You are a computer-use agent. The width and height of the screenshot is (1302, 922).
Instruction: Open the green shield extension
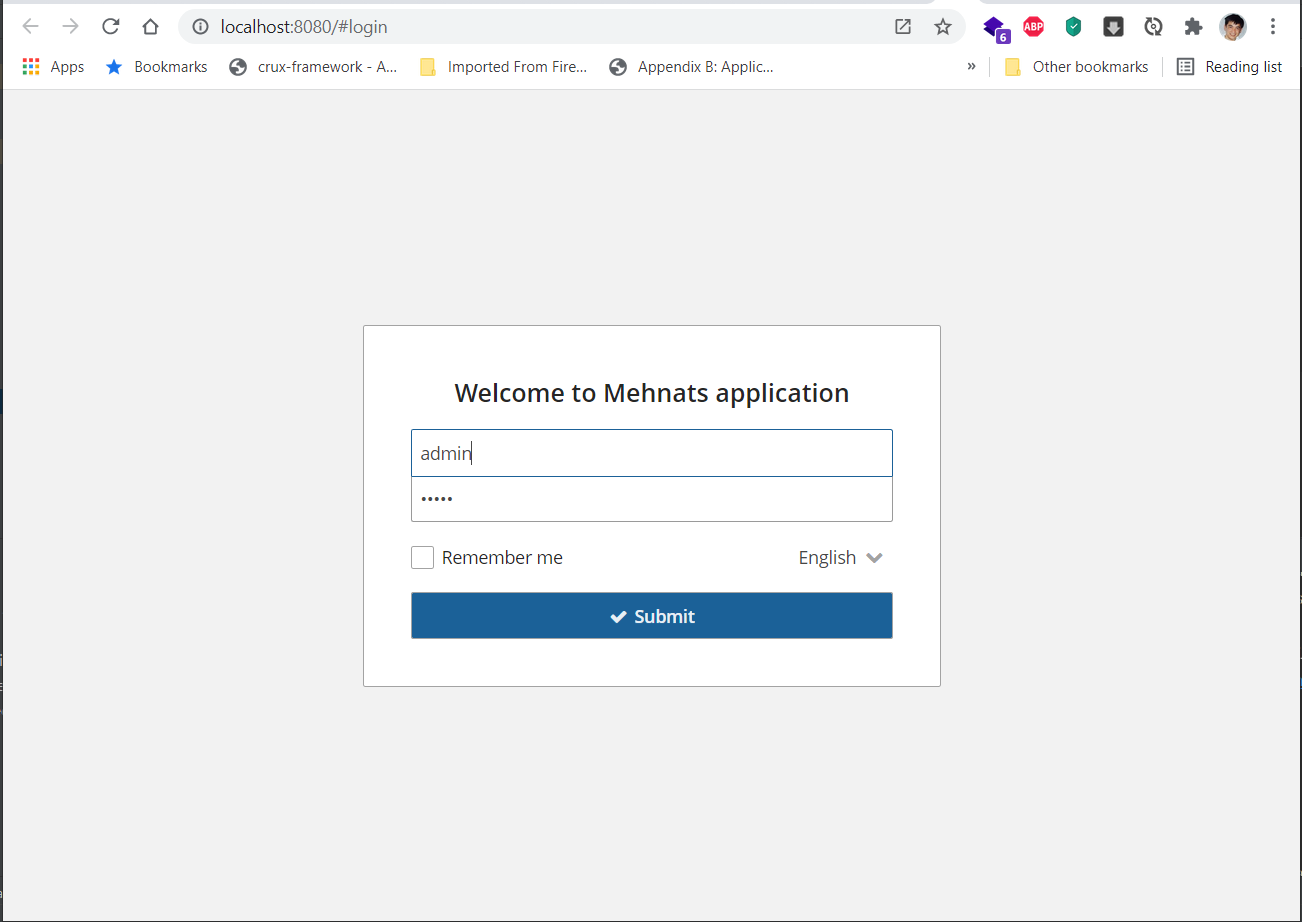1074,27
